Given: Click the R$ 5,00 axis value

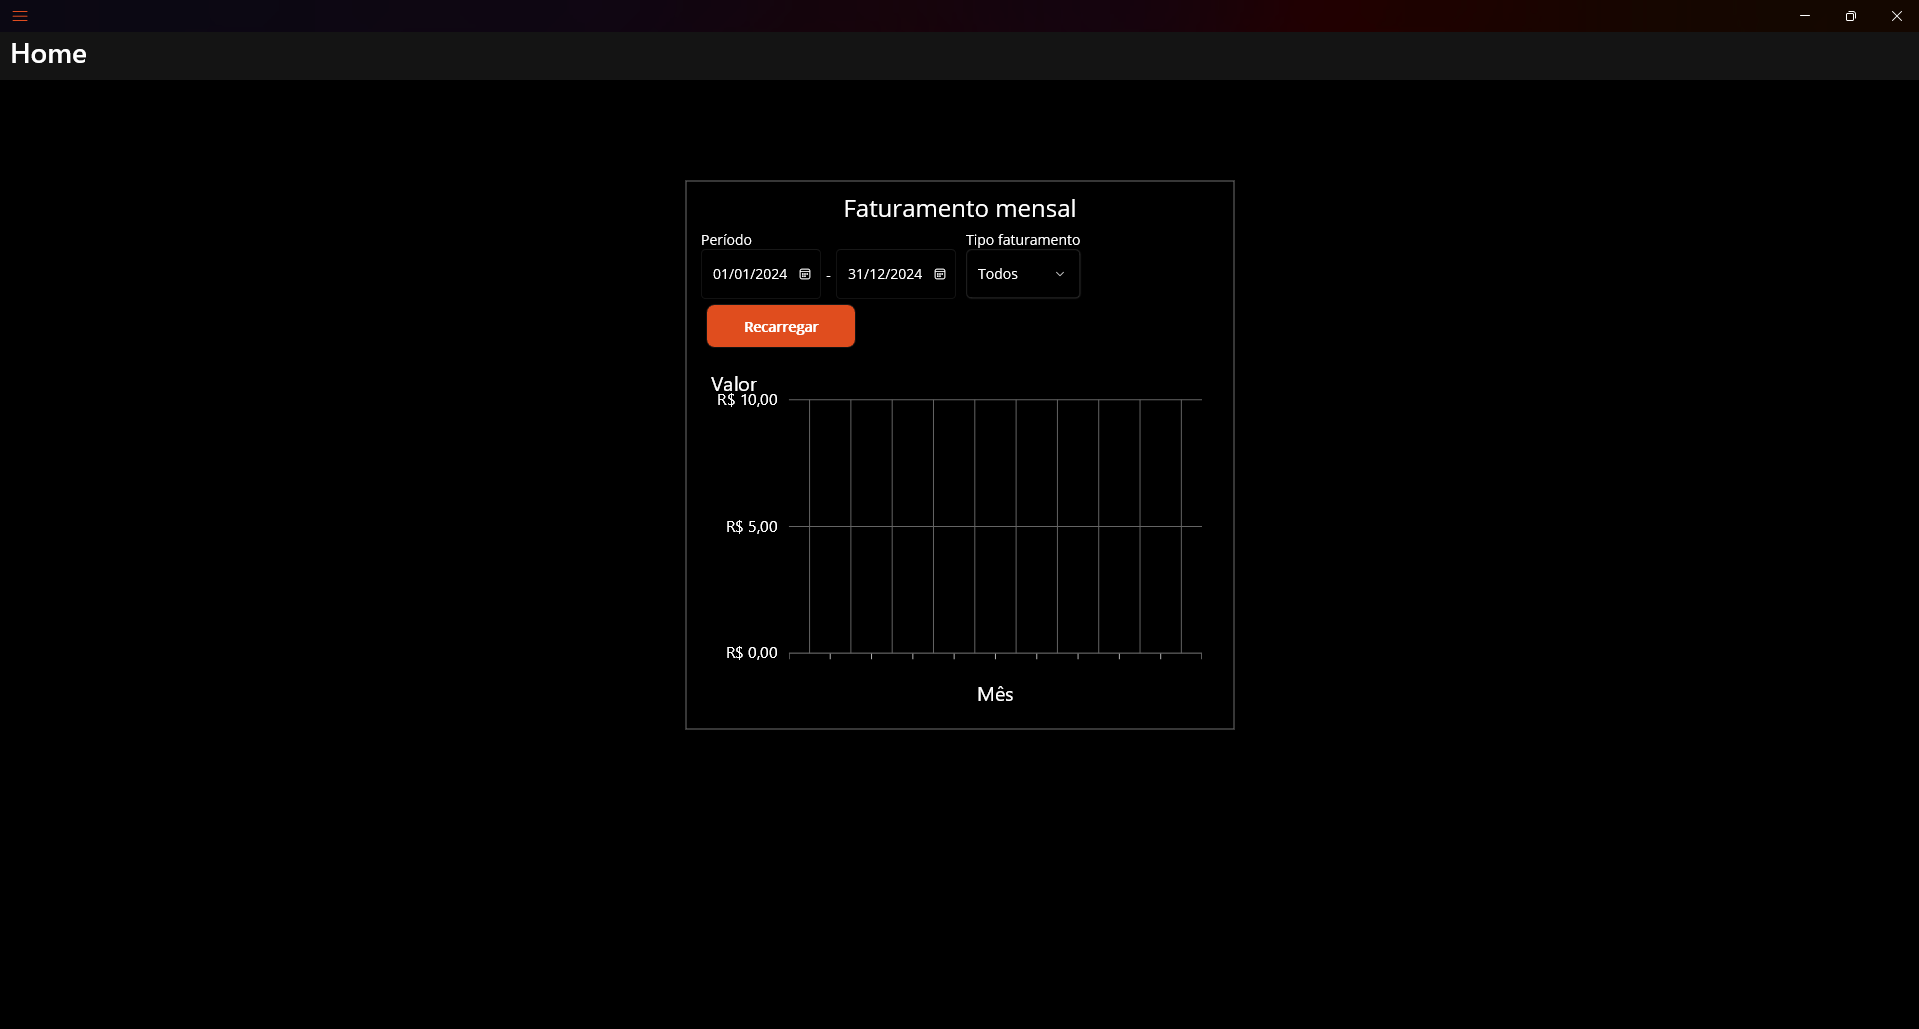Looking at the screenshot, I should [x=751, y=527].
